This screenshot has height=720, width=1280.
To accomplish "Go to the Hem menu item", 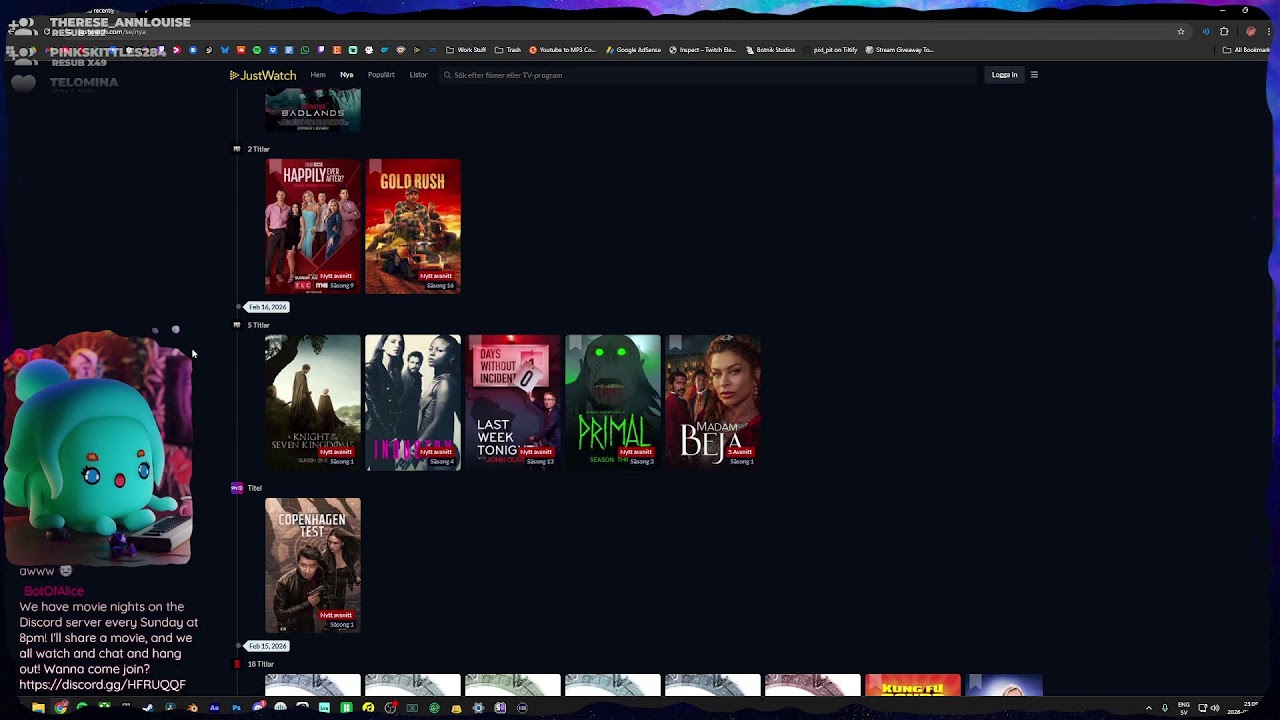I will click(318, 75).
